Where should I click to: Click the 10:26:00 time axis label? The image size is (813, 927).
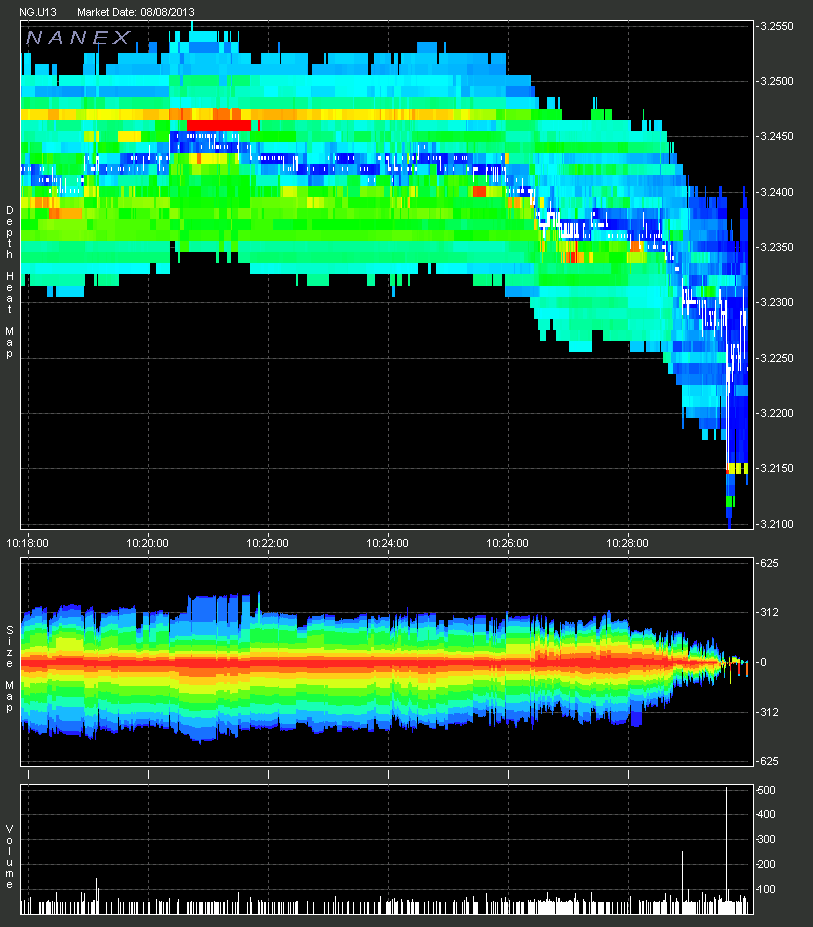point(507,543)
